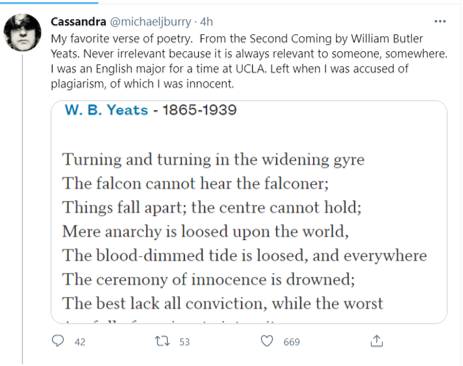Click the poem line 'Turning and turning'
463x366 pixels.
coord(213,160)
